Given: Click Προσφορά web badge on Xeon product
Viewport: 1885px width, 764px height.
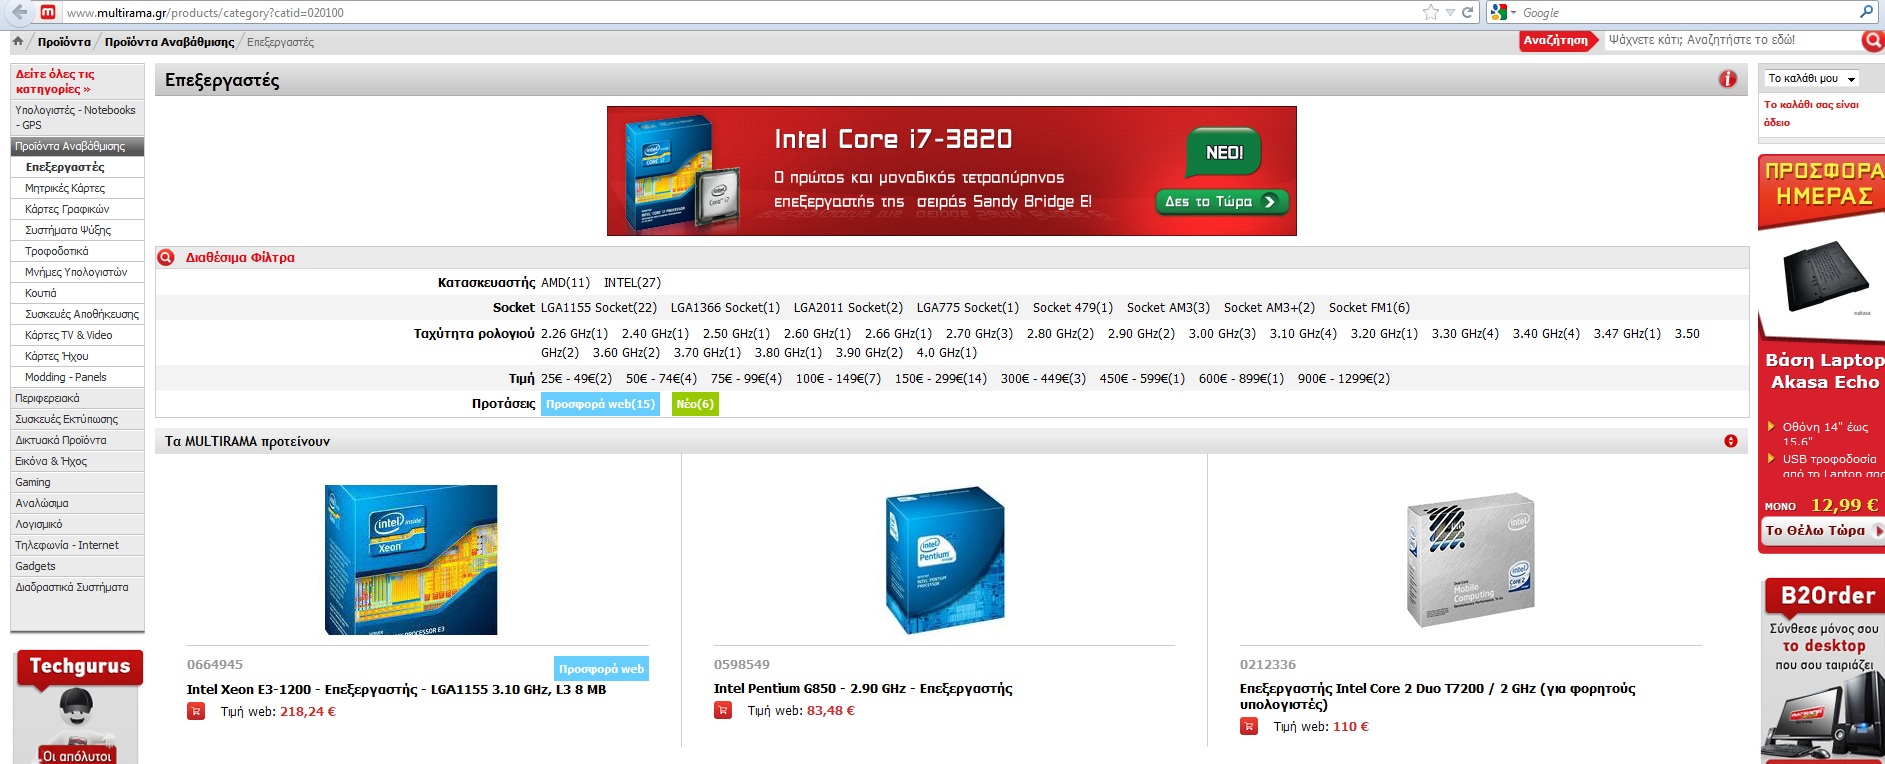Looking at the screenshot, I should [x=601, y=668].
